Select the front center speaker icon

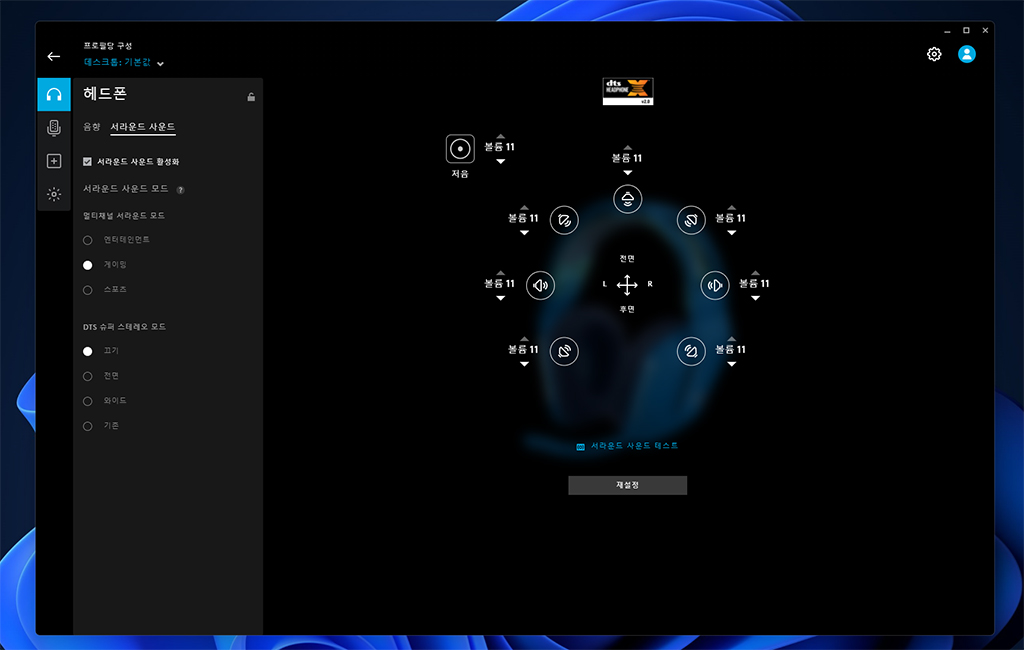tap(627, 199)
